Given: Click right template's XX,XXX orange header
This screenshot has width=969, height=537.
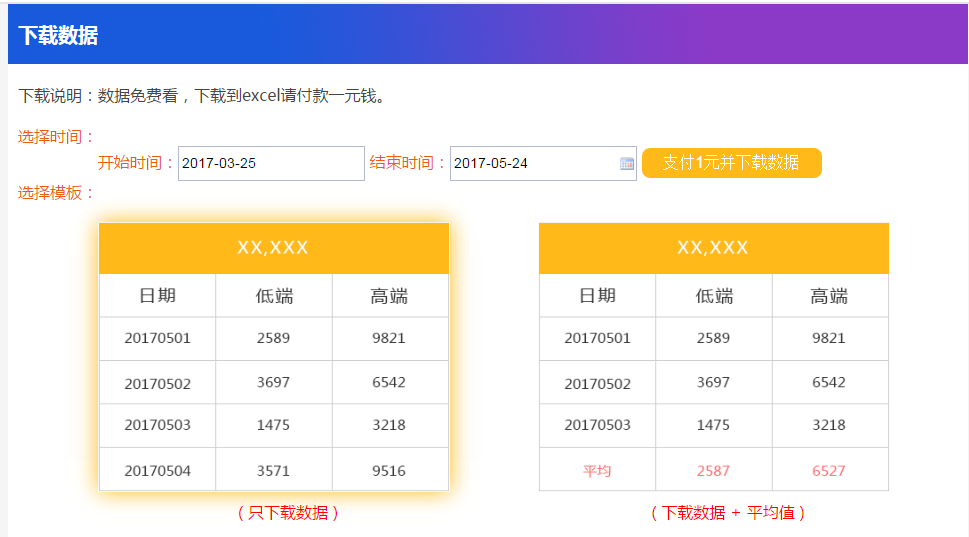Looking at the screenshot, I should 714,248.
